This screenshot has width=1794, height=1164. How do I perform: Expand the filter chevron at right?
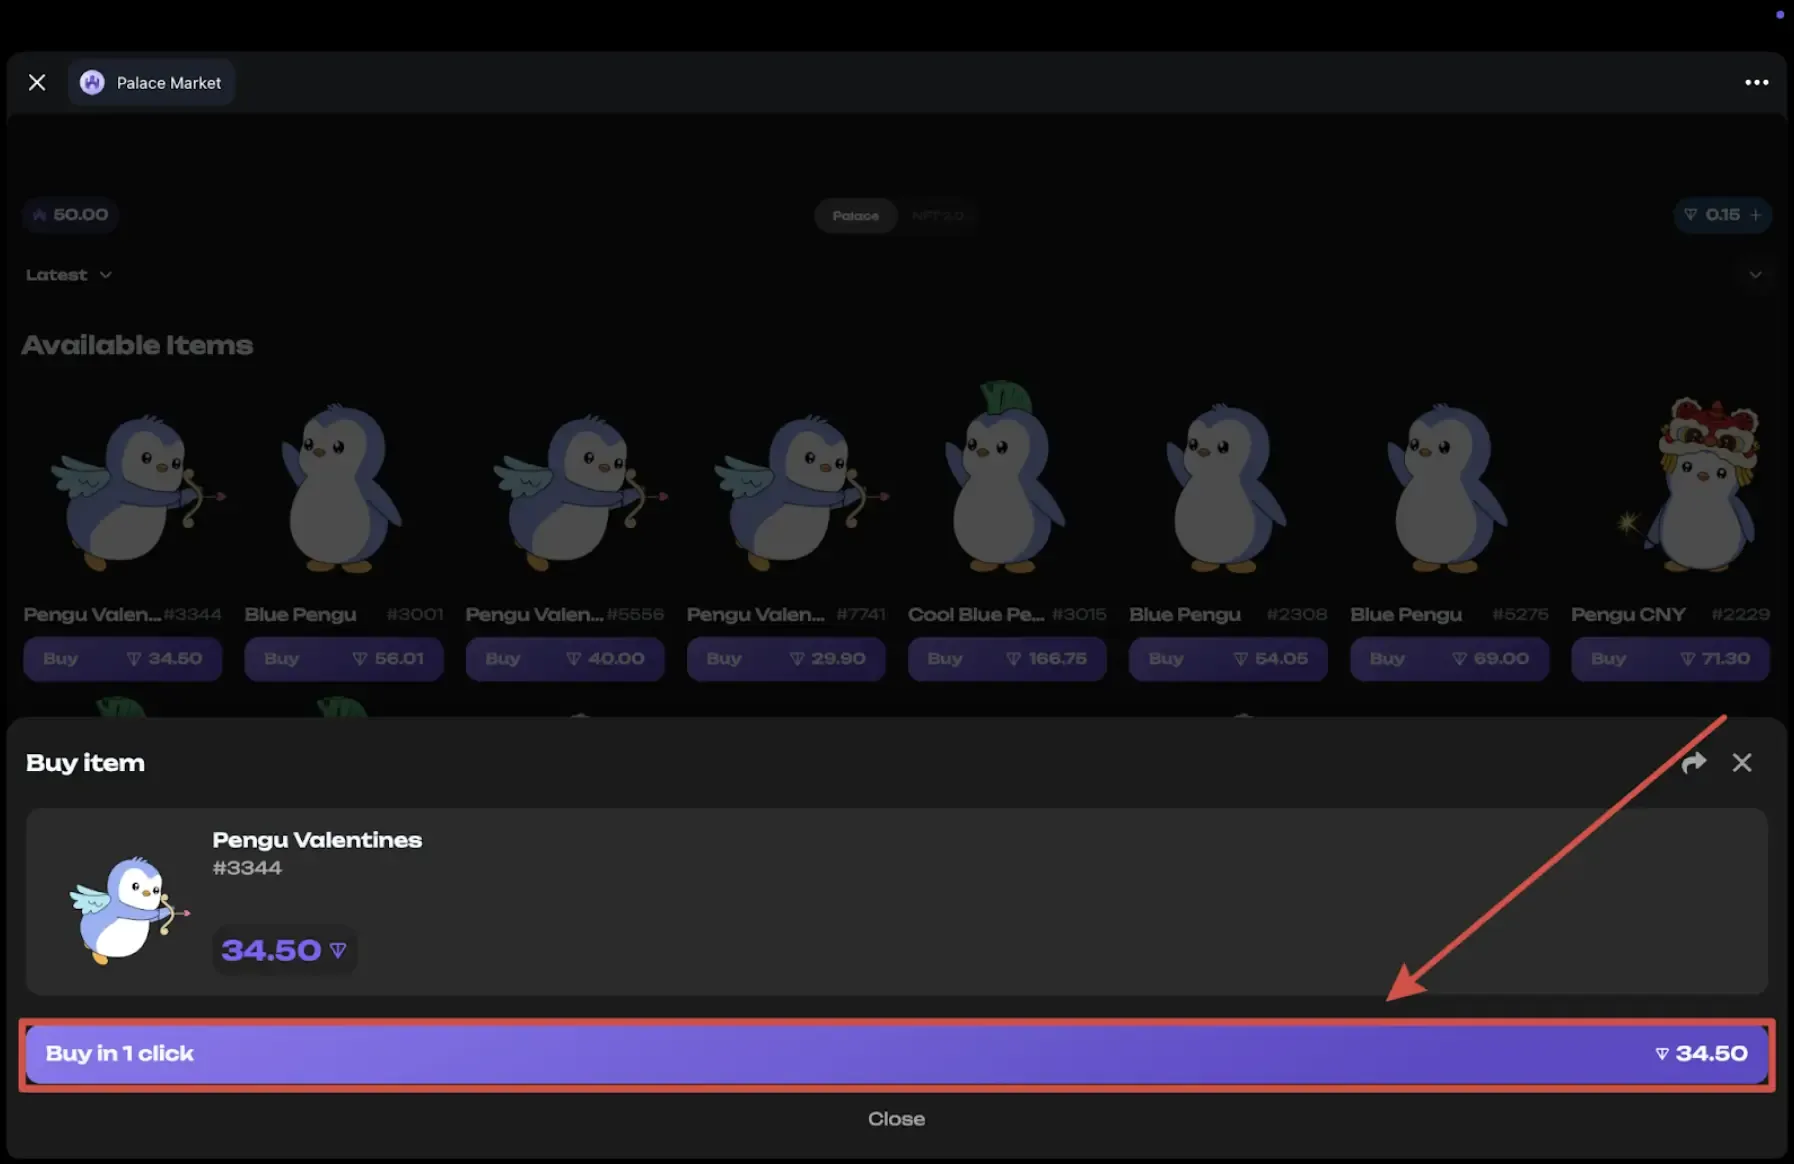pos(1755,275)
